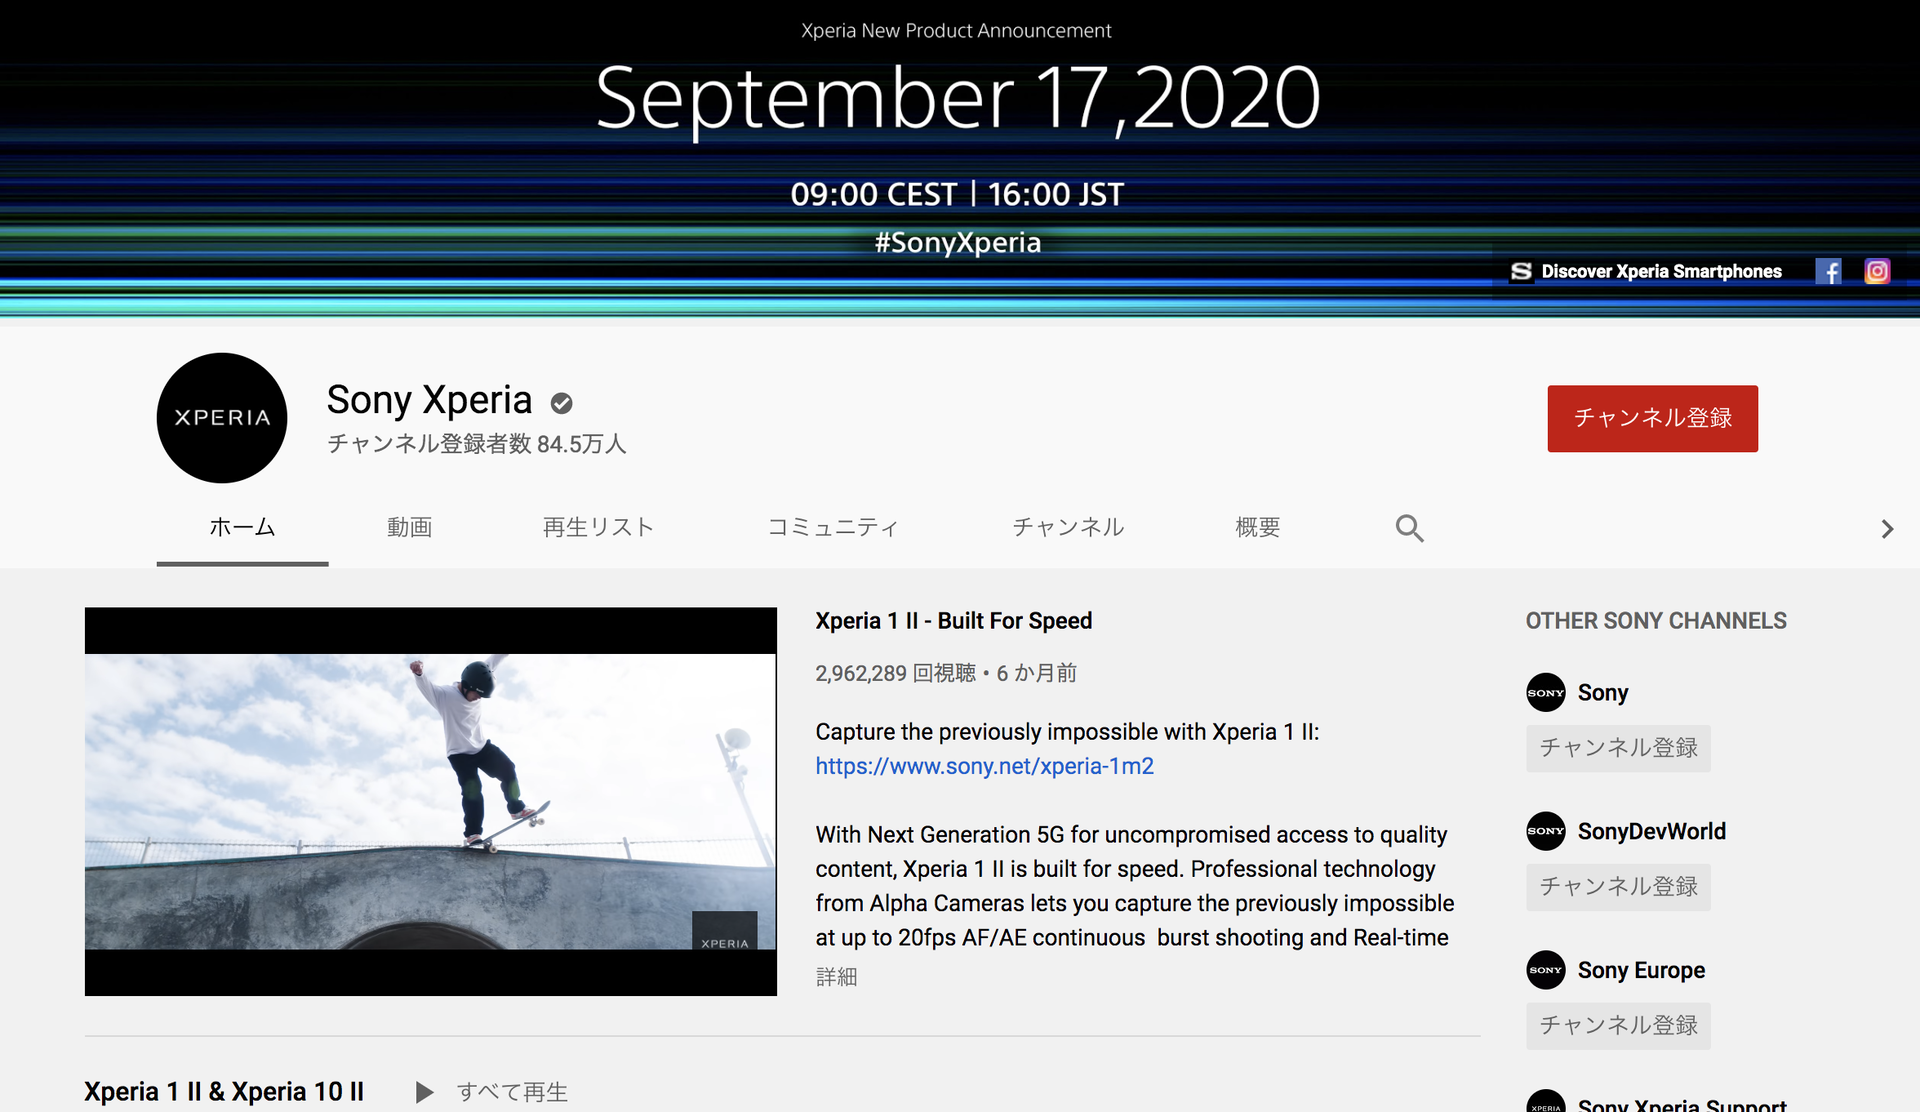Open the Instagram icon in the banner
This screenshot has height=1112, width=1920.
click(1877, 271)
